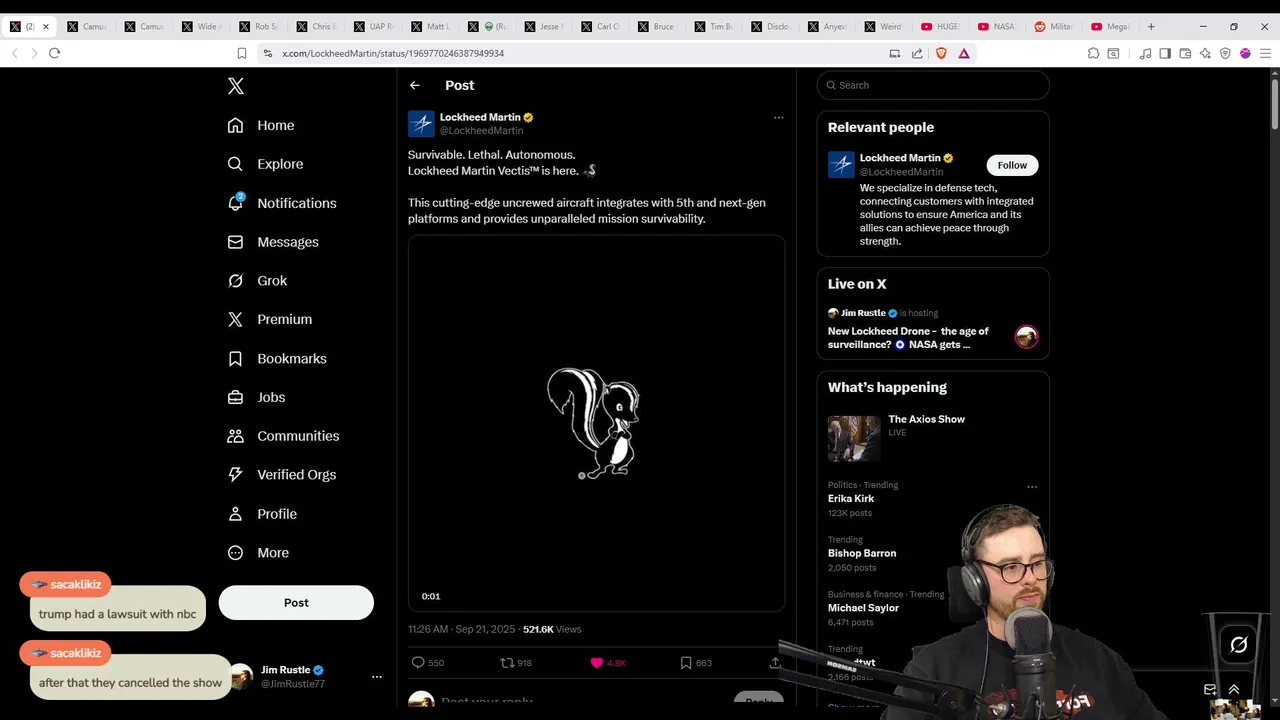
Task: Open the Home feed
Action: [261, 125]
